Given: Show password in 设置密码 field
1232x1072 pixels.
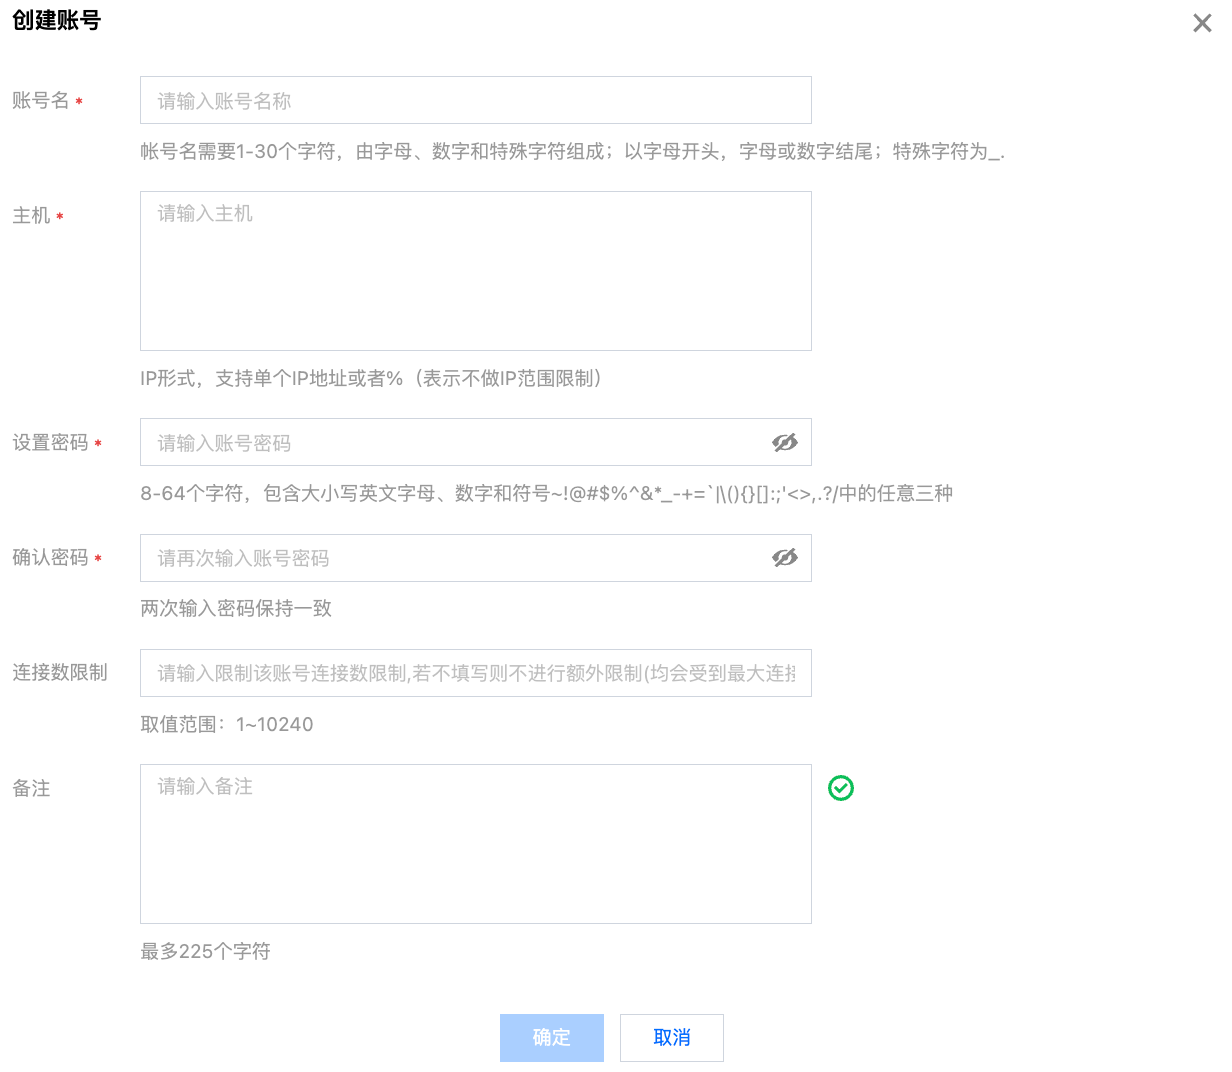Looking at the screenshot, I should pos(785,442).
